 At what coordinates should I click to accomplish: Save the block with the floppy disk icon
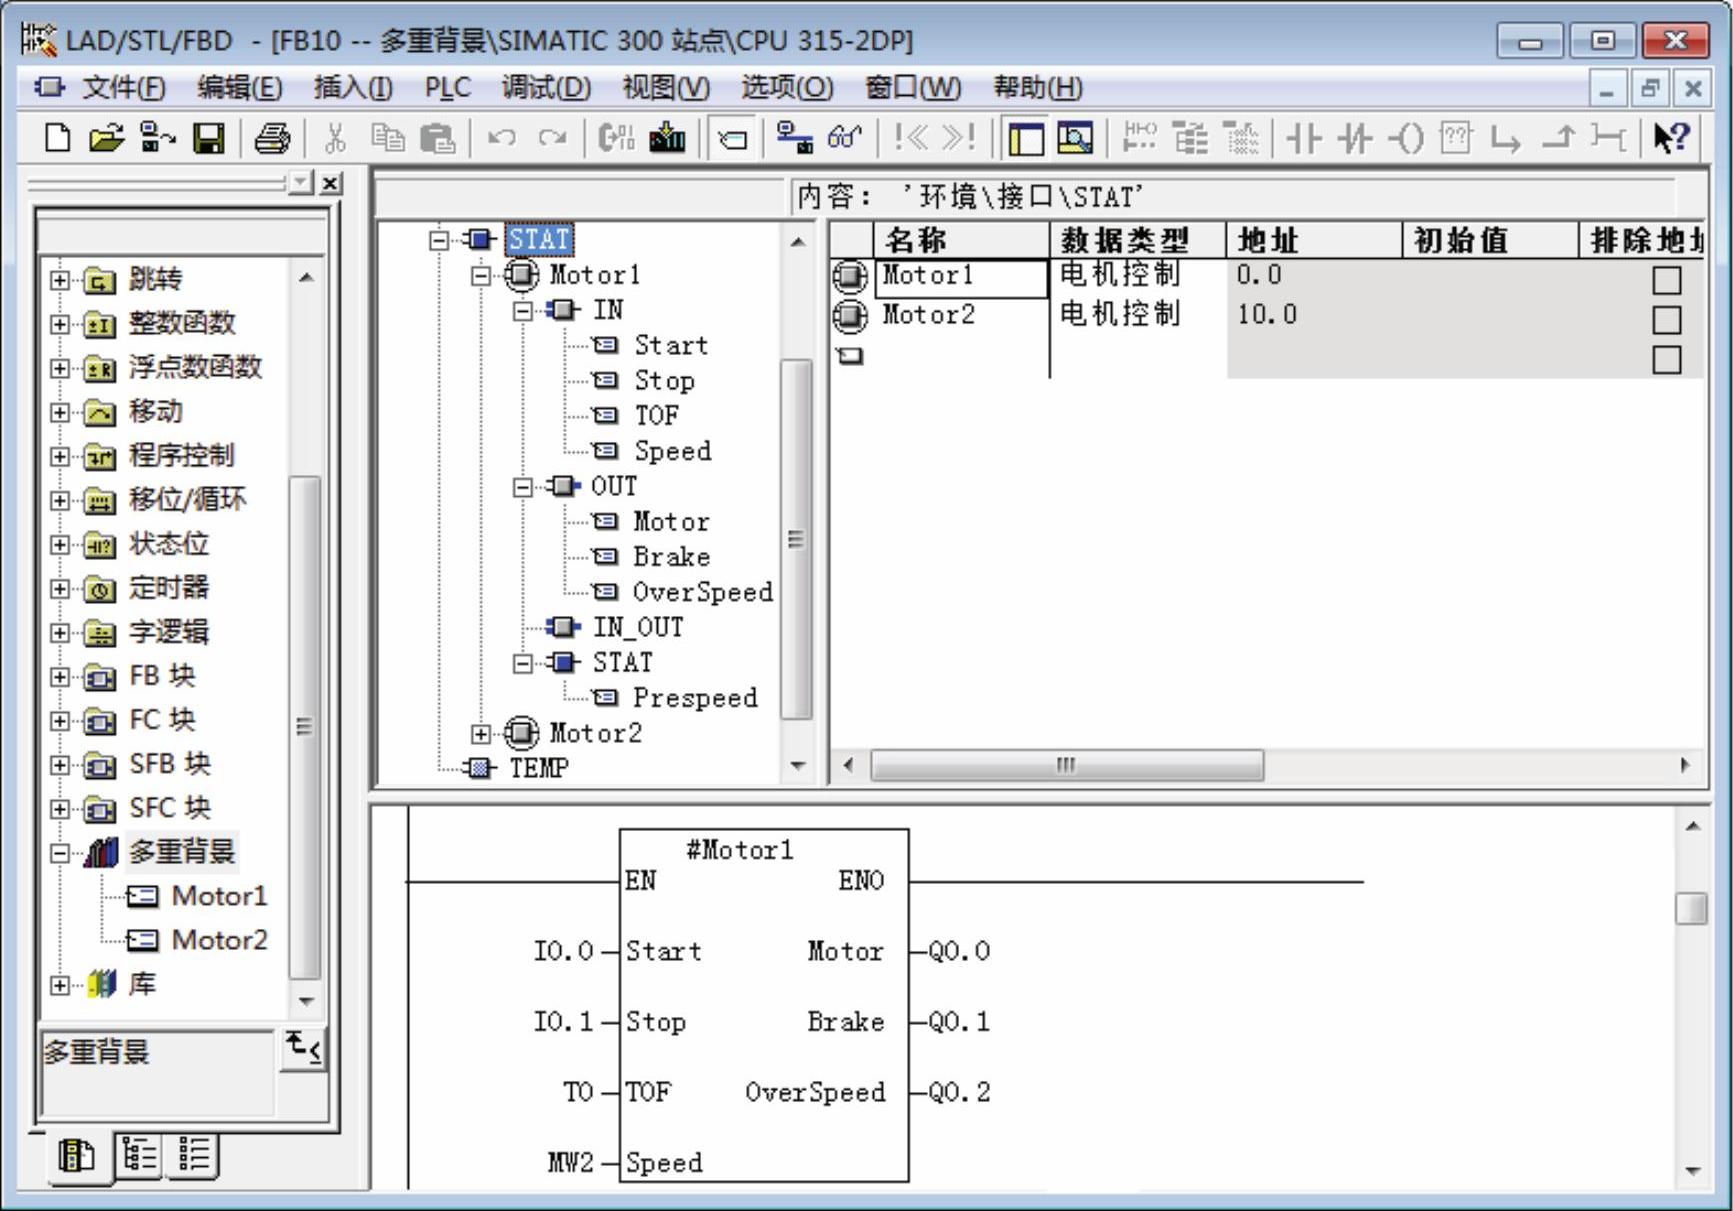pyautogui.click(x=209, y=138)
